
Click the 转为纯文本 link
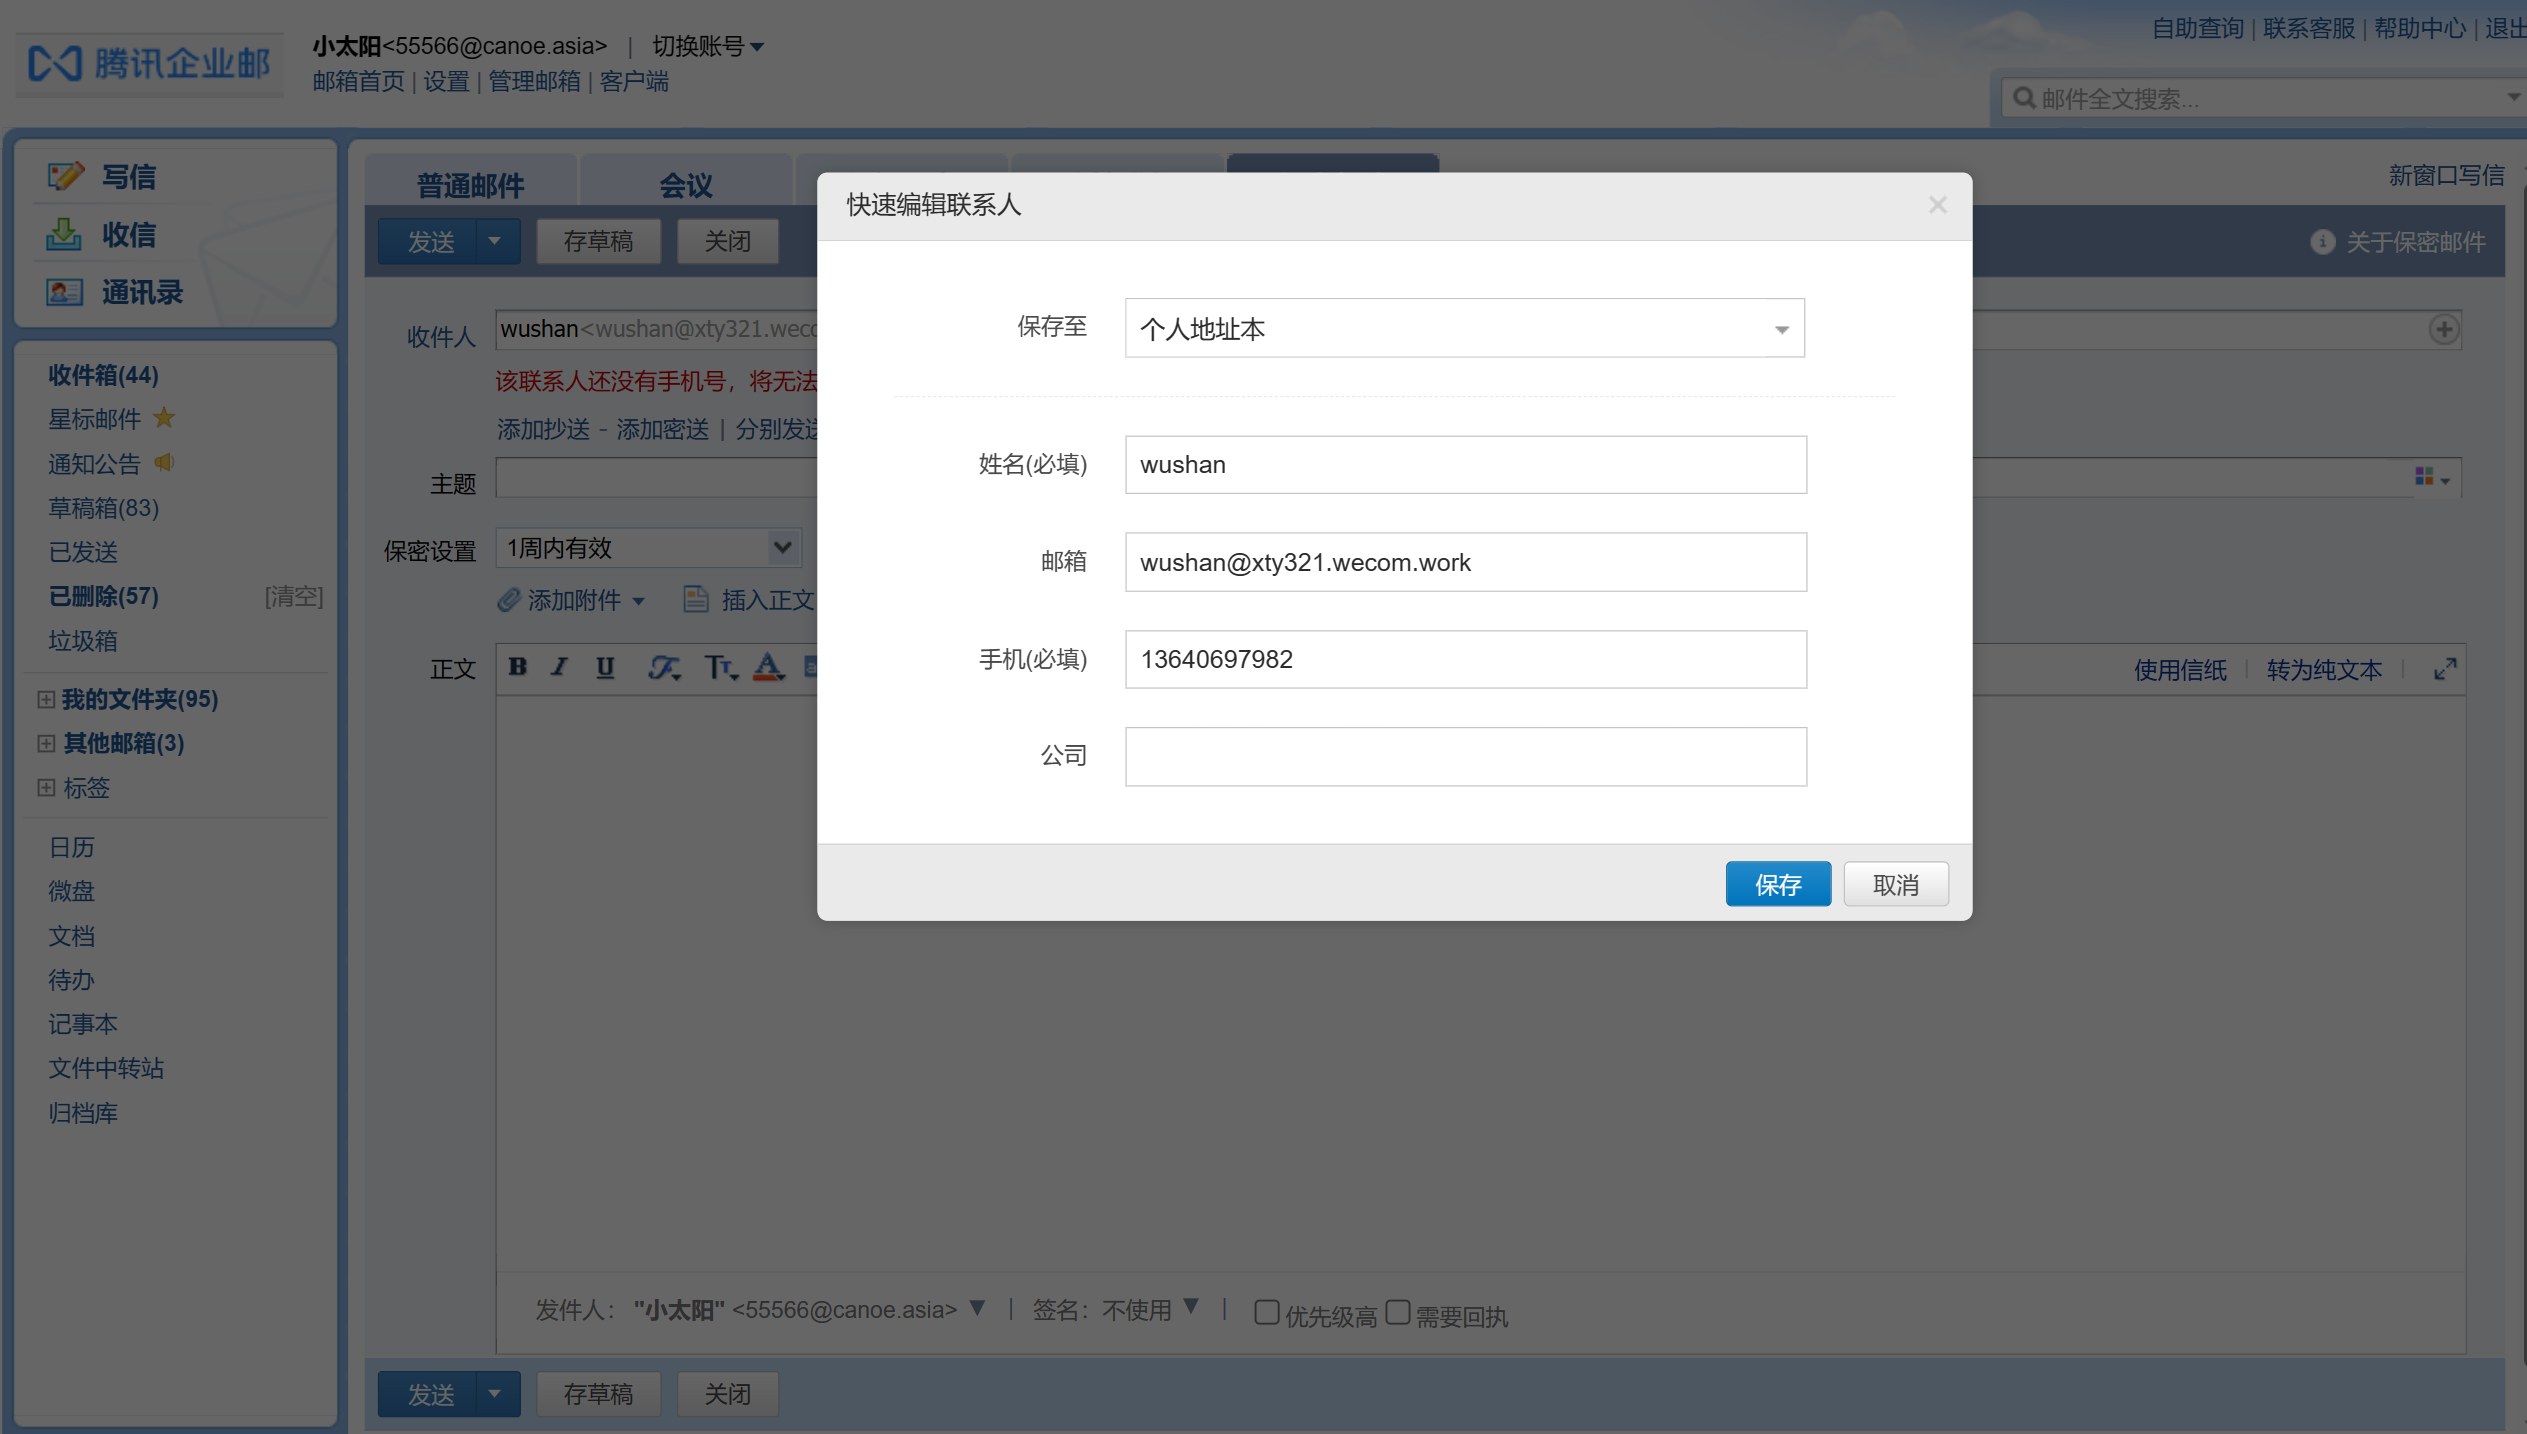[2324, 669]
